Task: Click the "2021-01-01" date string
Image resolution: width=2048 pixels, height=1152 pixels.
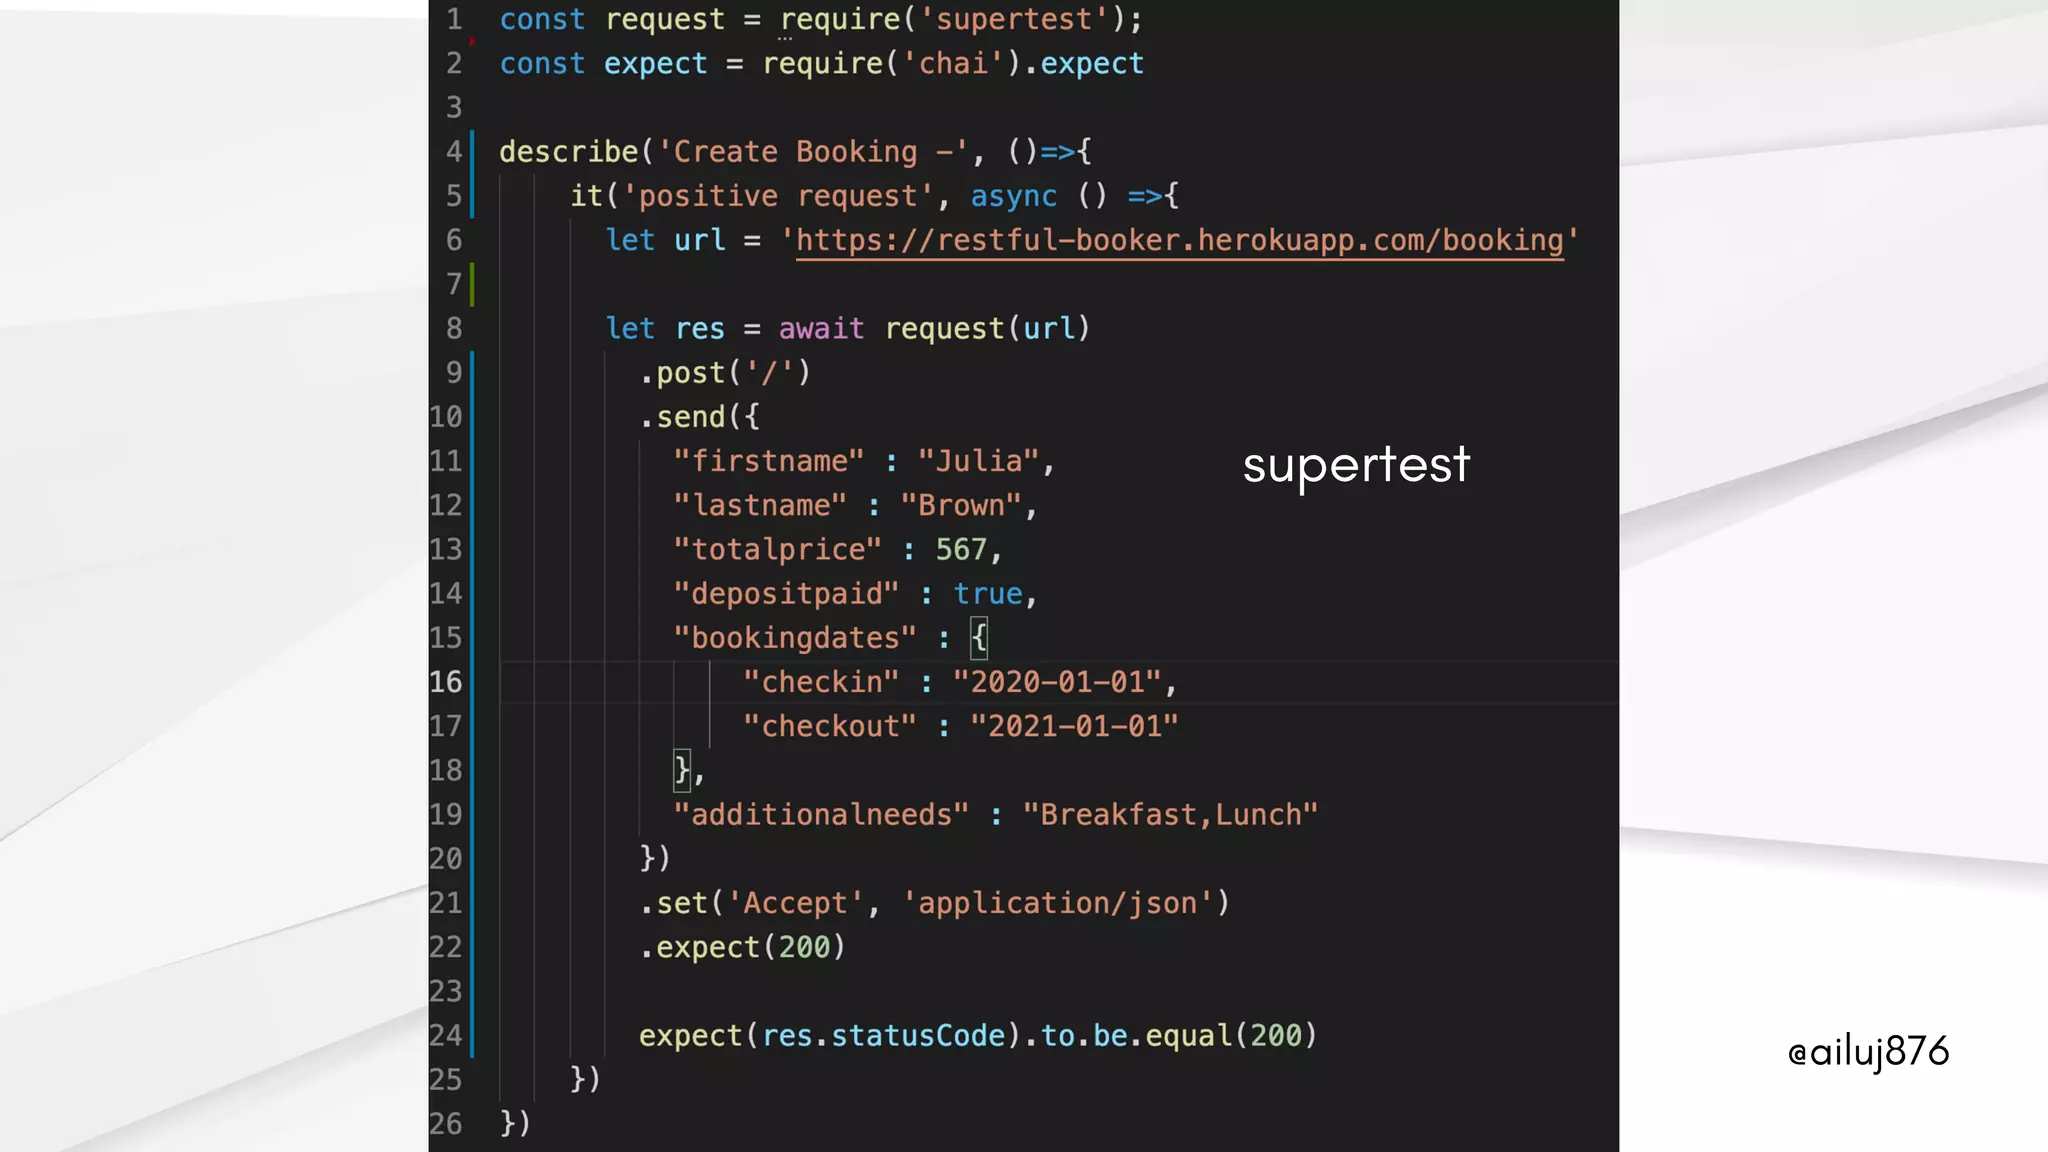Action: pyautogui.click(x=1074, y=726)
